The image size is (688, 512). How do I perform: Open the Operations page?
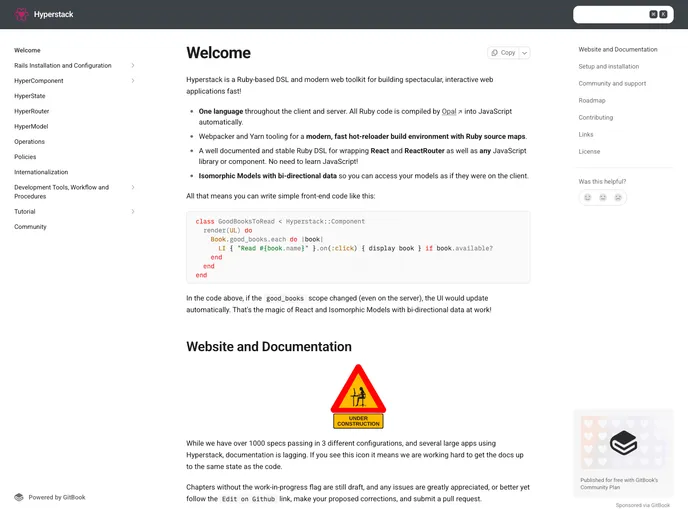pyautogui.click(x=29, y=142)
